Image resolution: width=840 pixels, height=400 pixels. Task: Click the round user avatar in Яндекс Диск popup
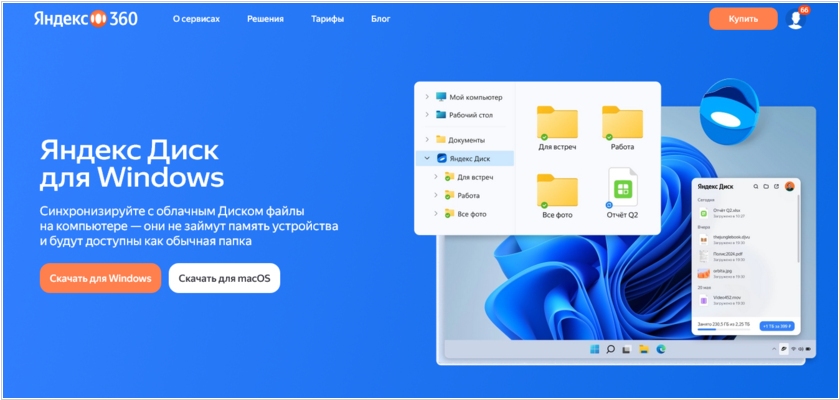(789, 186)
